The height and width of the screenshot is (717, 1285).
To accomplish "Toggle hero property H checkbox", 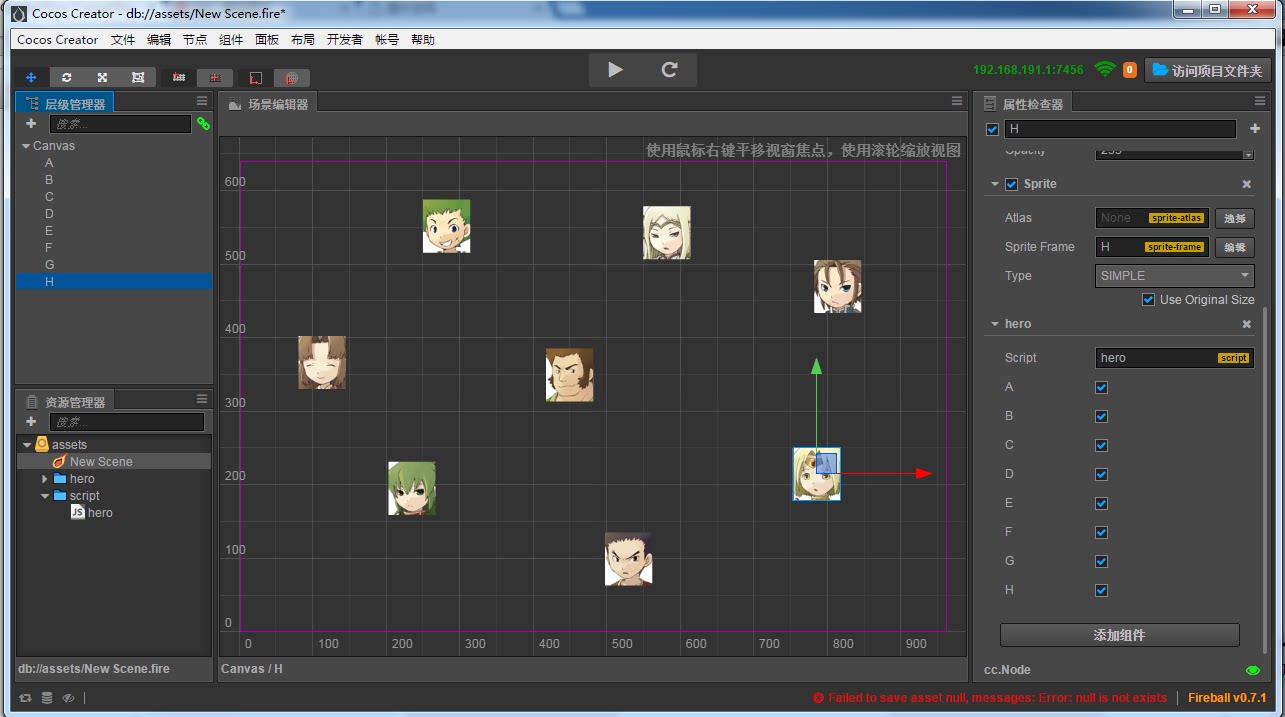I will point(1101,590).
